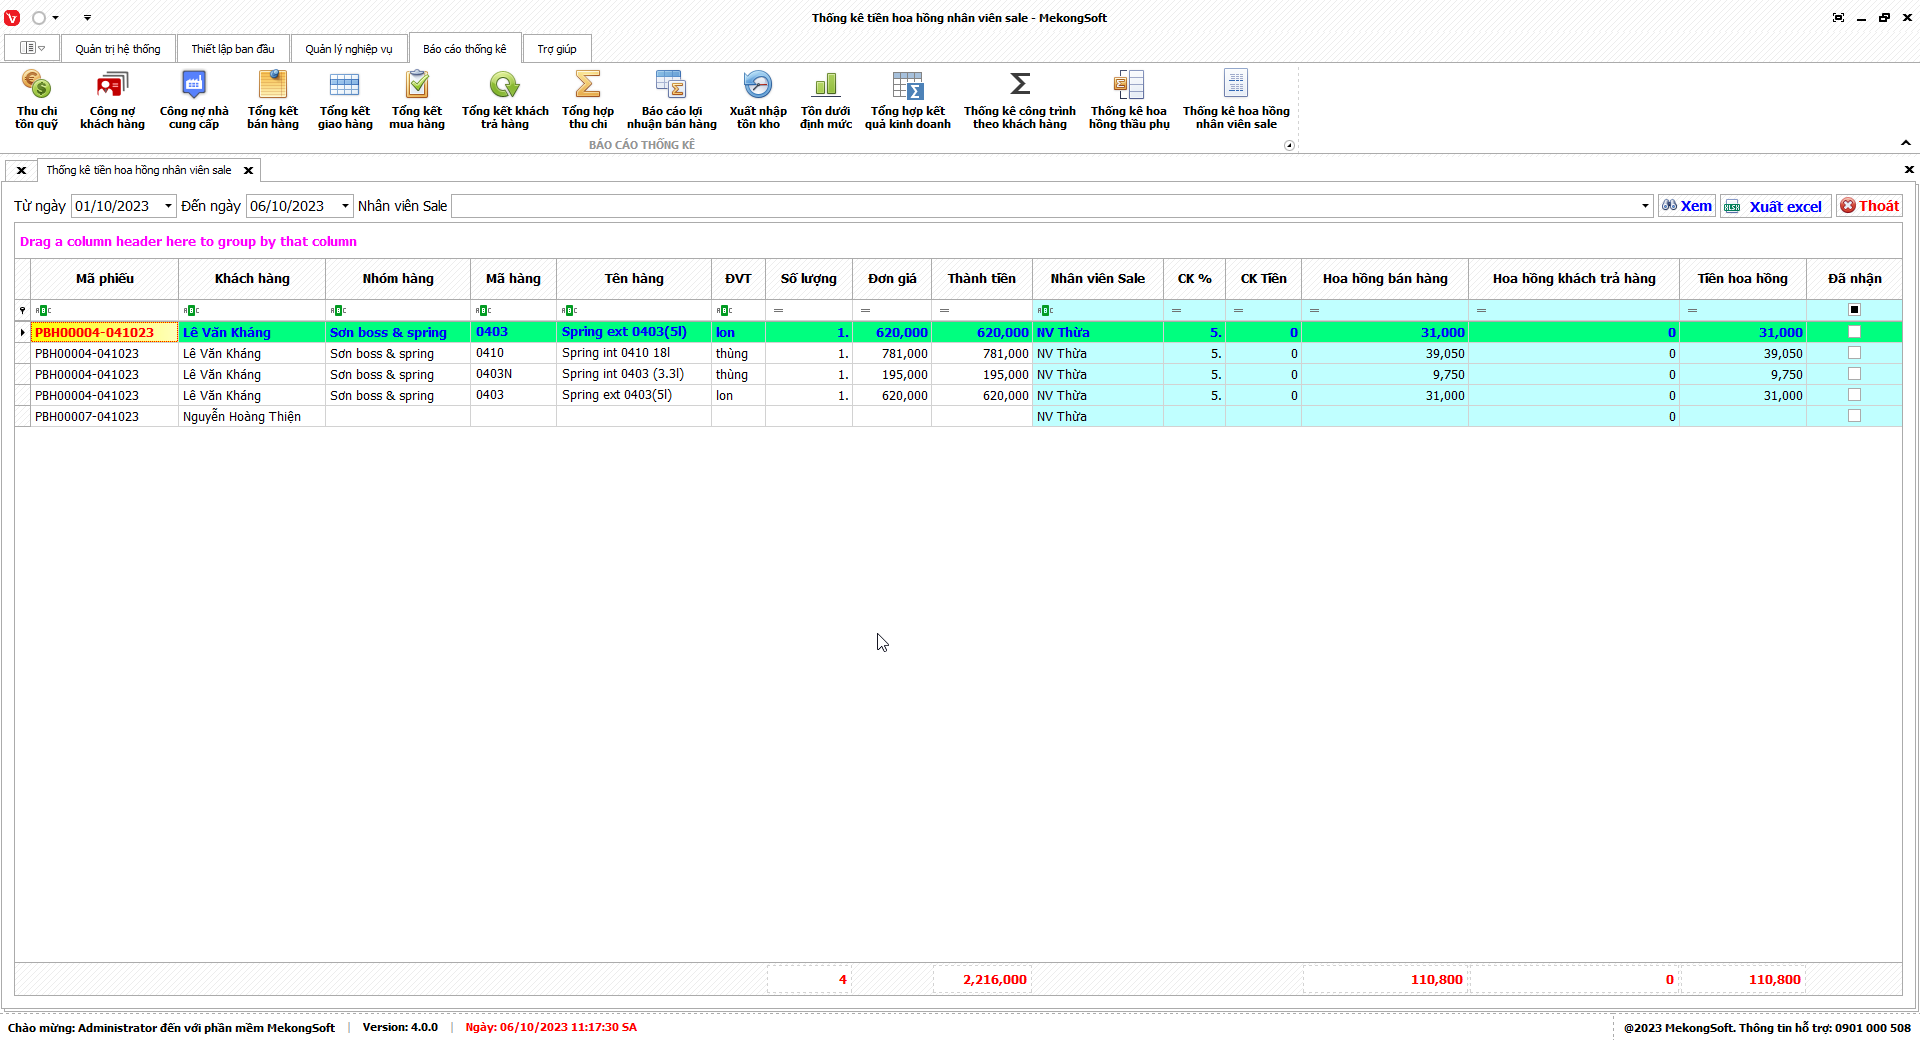Image resolution: width=1920 pixels, height=1040 pixels.
Task: Sort by Thành tiền column header
Action: tap(982, 279)
